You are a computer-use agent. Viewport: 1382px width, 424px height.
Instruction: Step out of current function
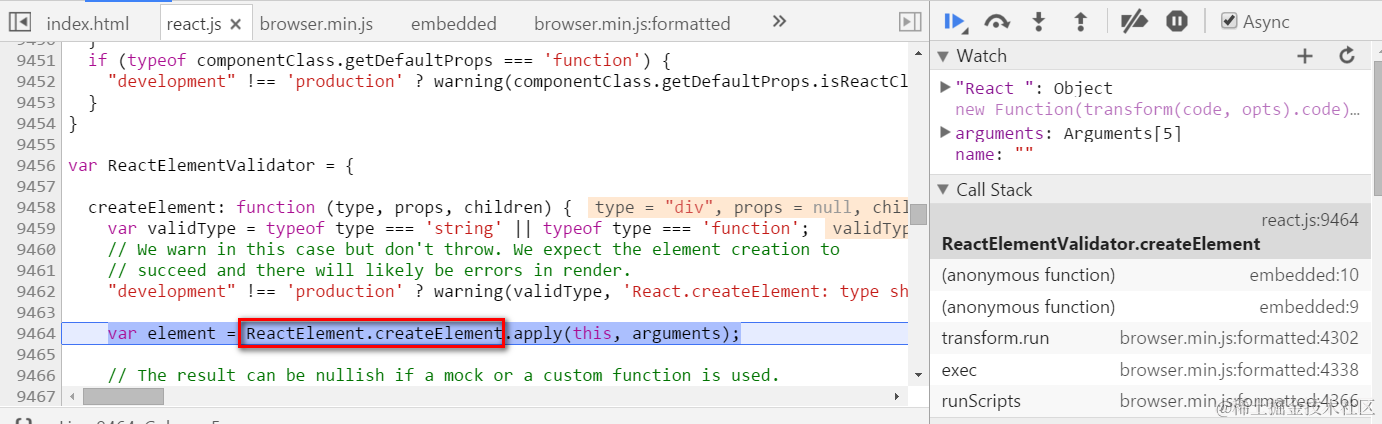(1080, 21)
